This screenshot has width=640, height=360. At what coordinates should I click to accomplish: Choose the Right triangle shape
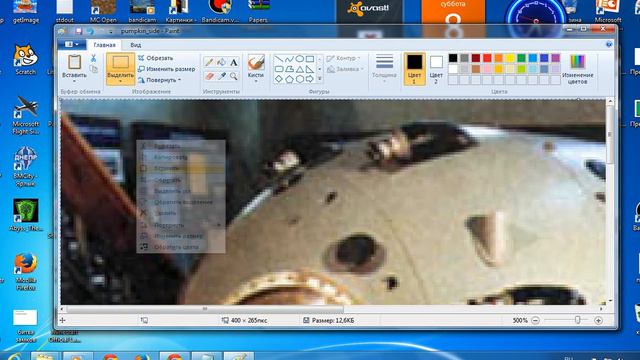click(310, 69)
